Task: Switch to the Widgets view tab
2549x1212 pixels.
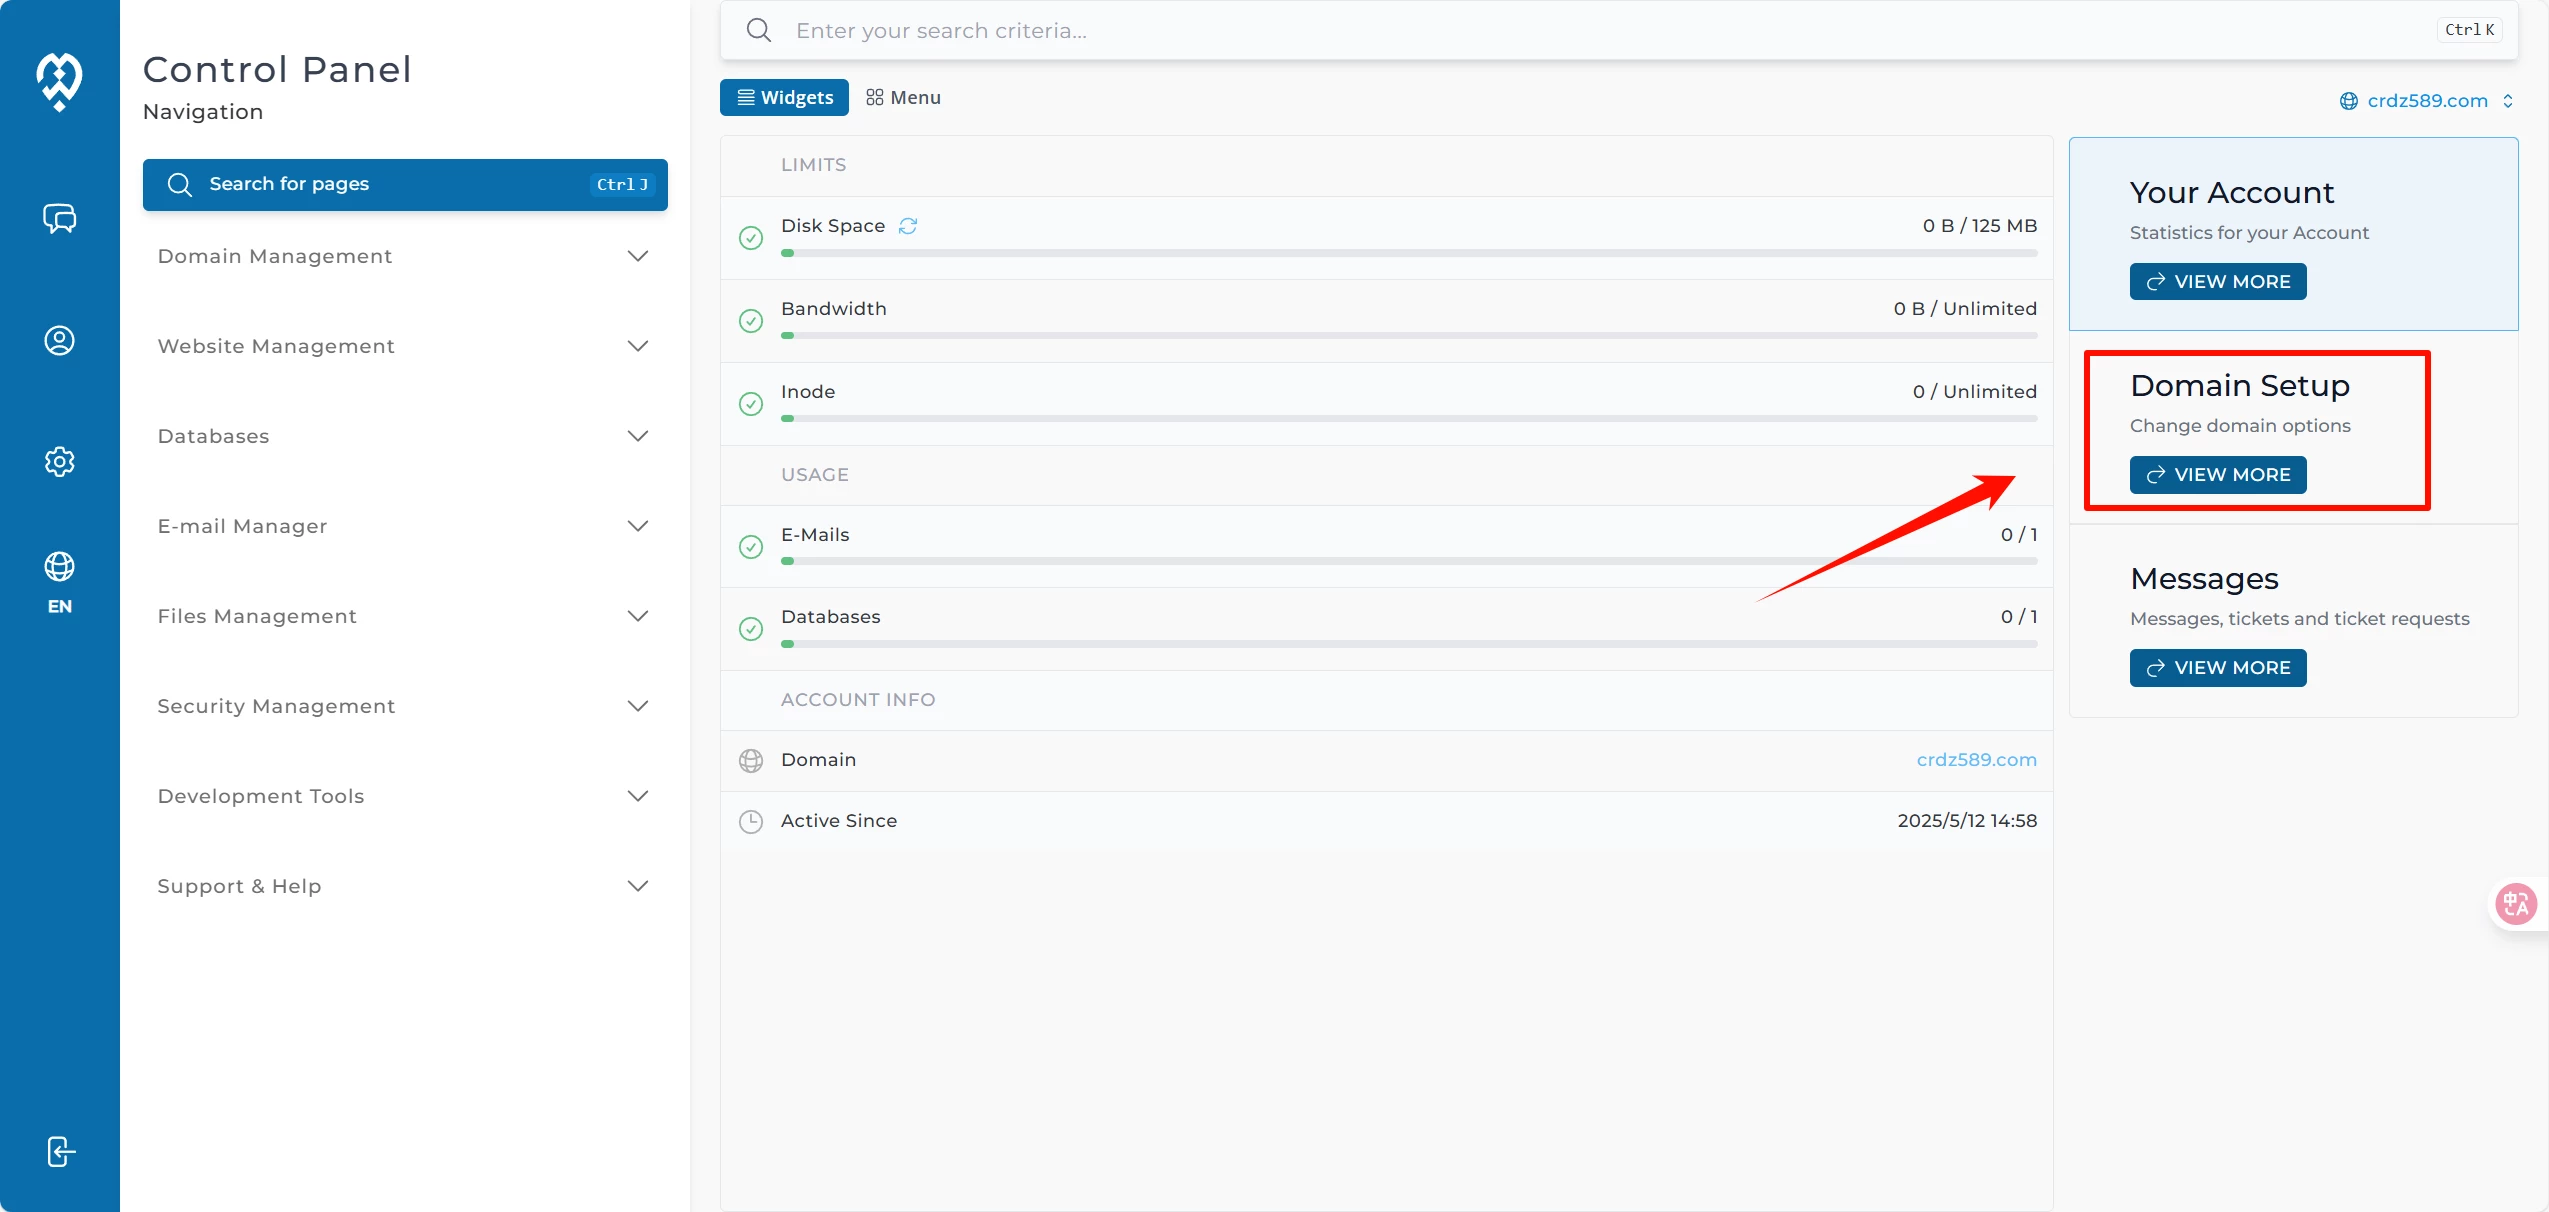Action: click(784, 97)
